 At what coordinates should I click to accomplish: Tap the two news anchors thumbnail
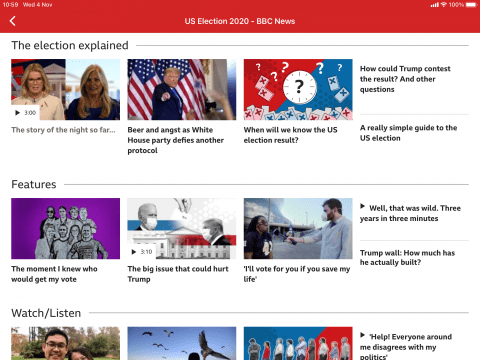pyautogui.click(x=65, y=89)
